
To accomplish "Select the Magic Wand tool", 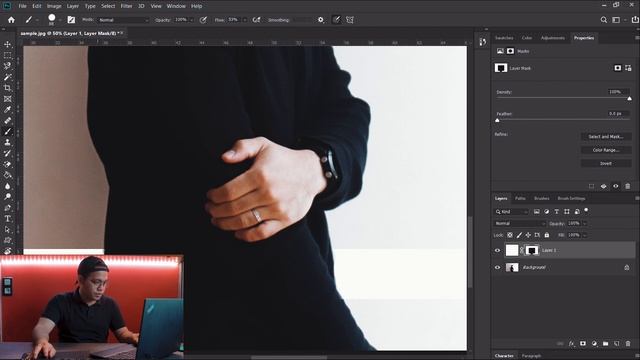I will point(7,77).
